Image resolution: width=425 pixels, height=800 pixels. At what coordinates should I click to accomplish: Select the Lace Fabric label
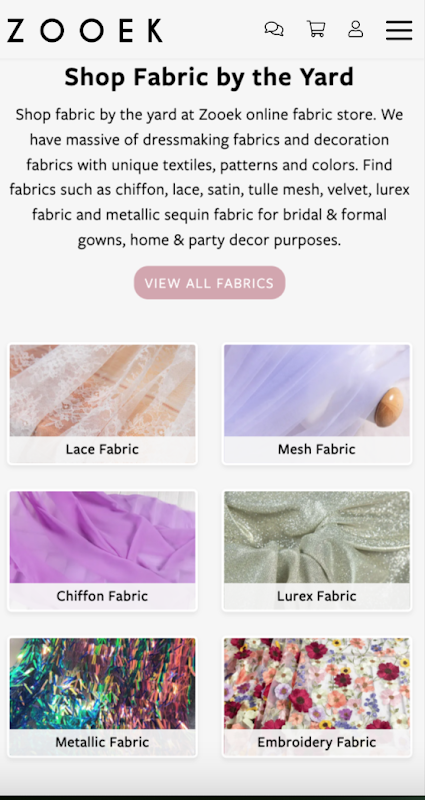102,449
